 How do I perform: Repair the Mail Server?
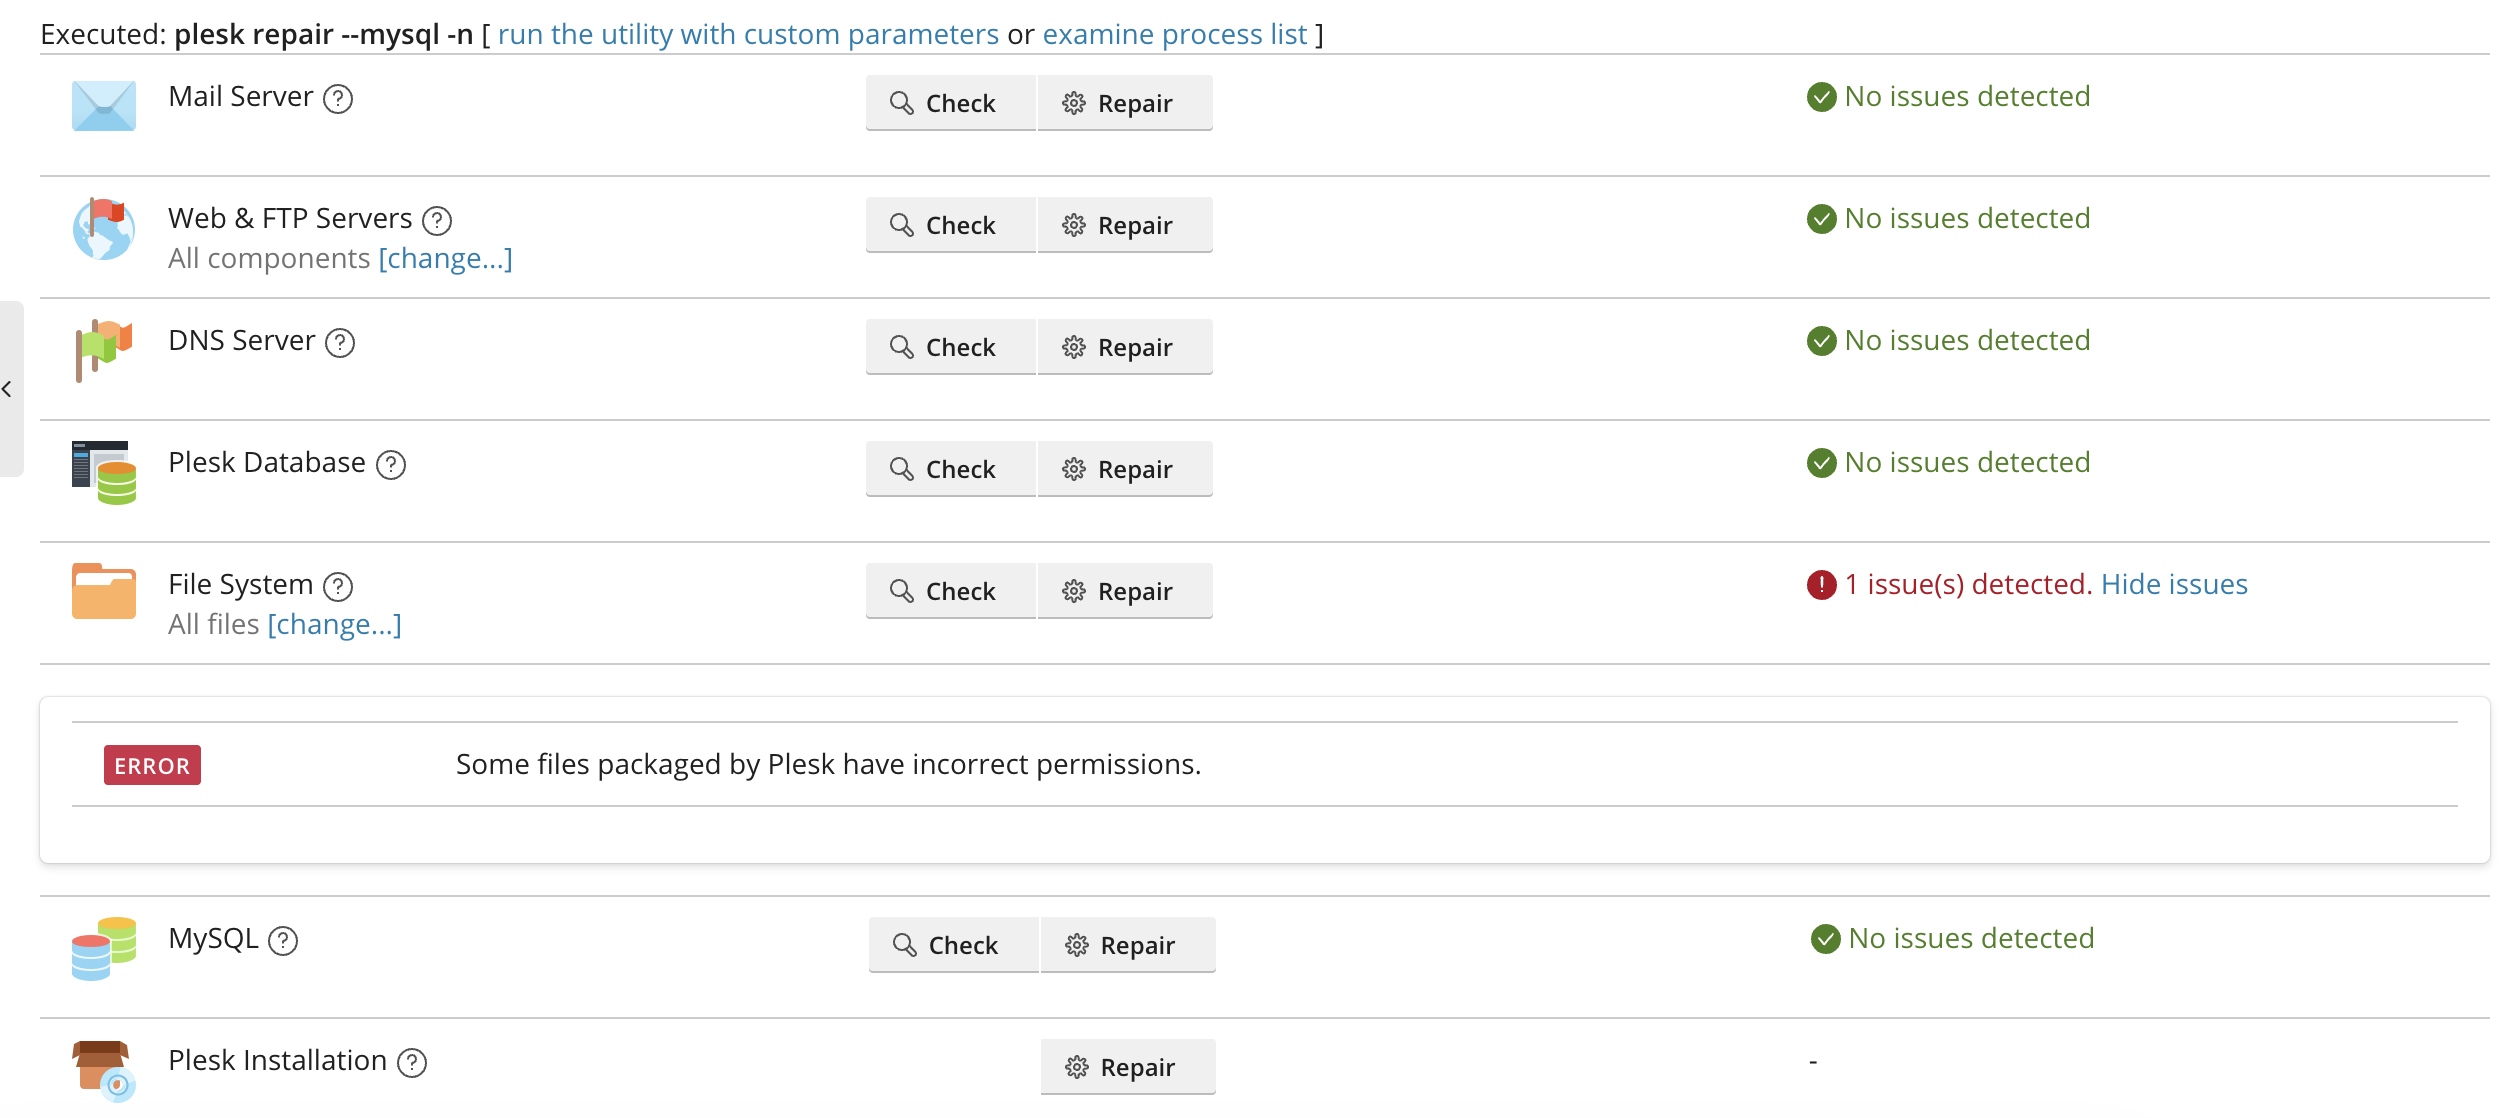pos(1125,103)
